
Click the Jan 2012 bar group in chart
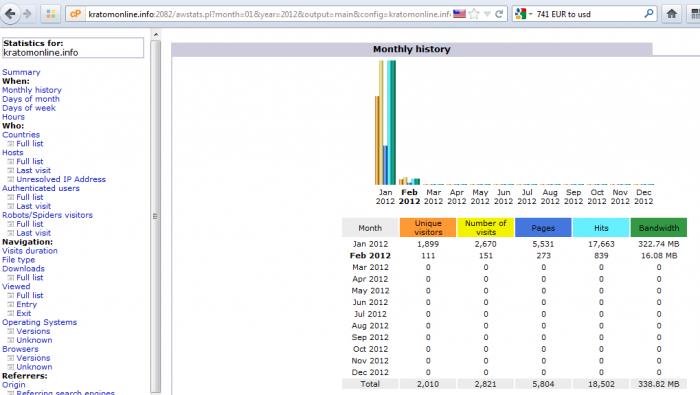[385, 123]
